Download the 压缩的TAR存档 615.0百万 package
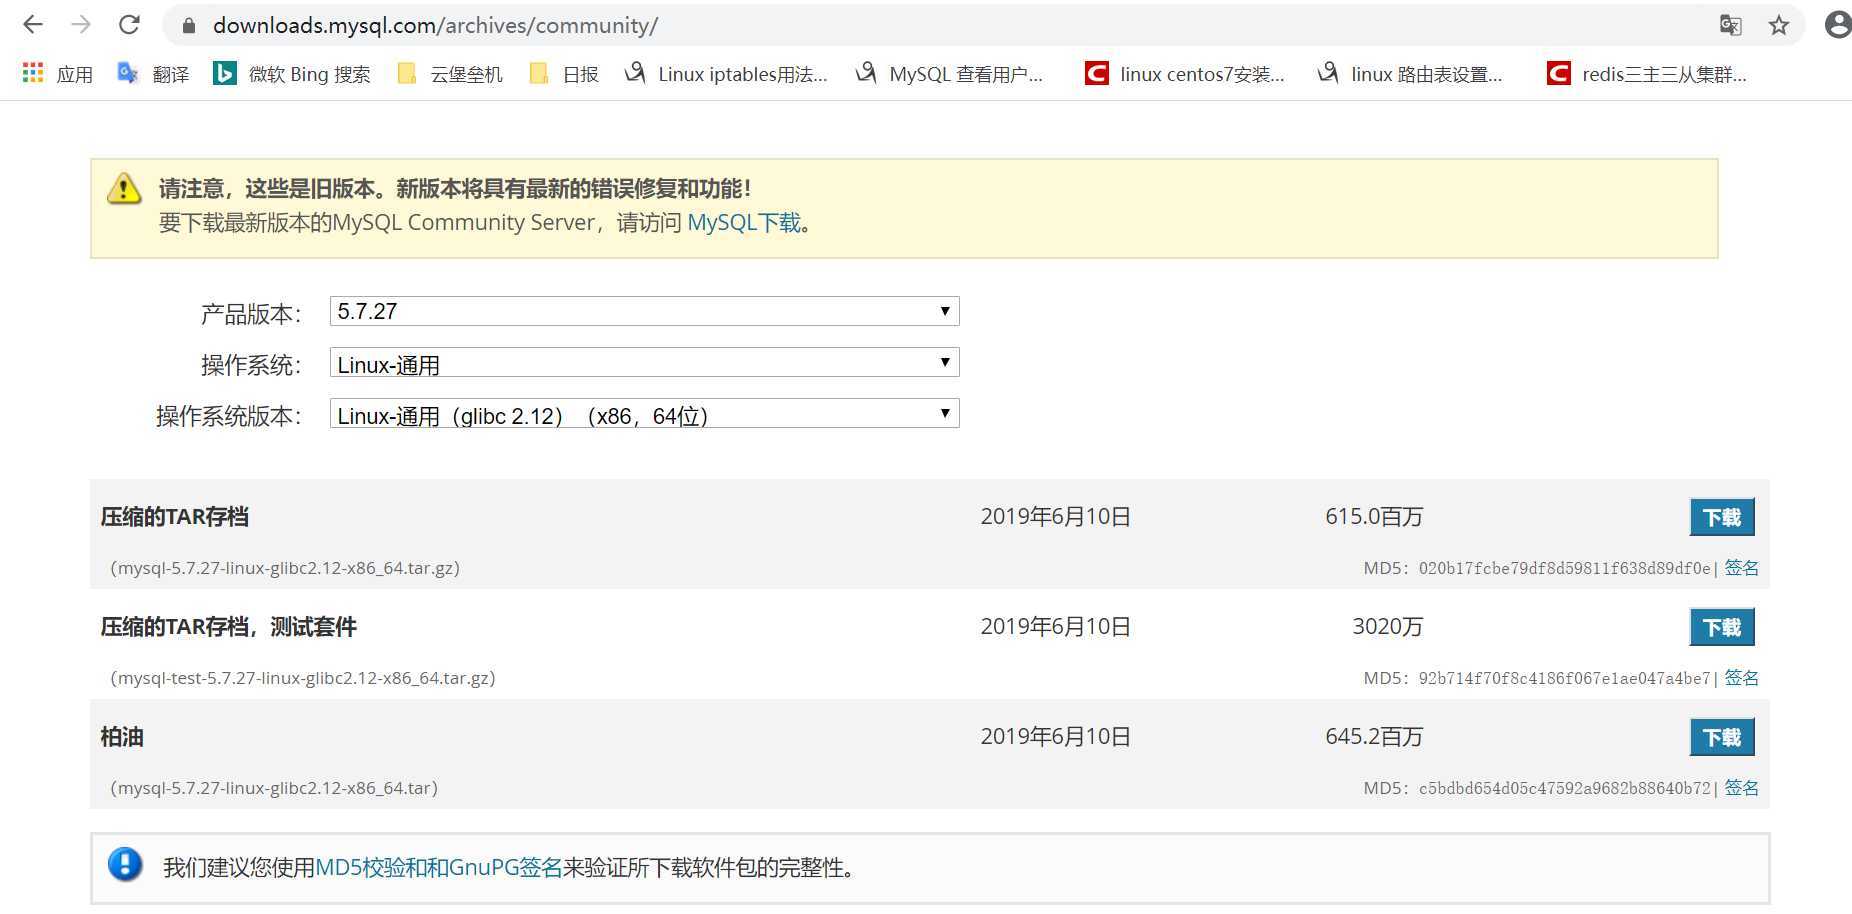1852x914 pixels. (x=1722, y=517)
